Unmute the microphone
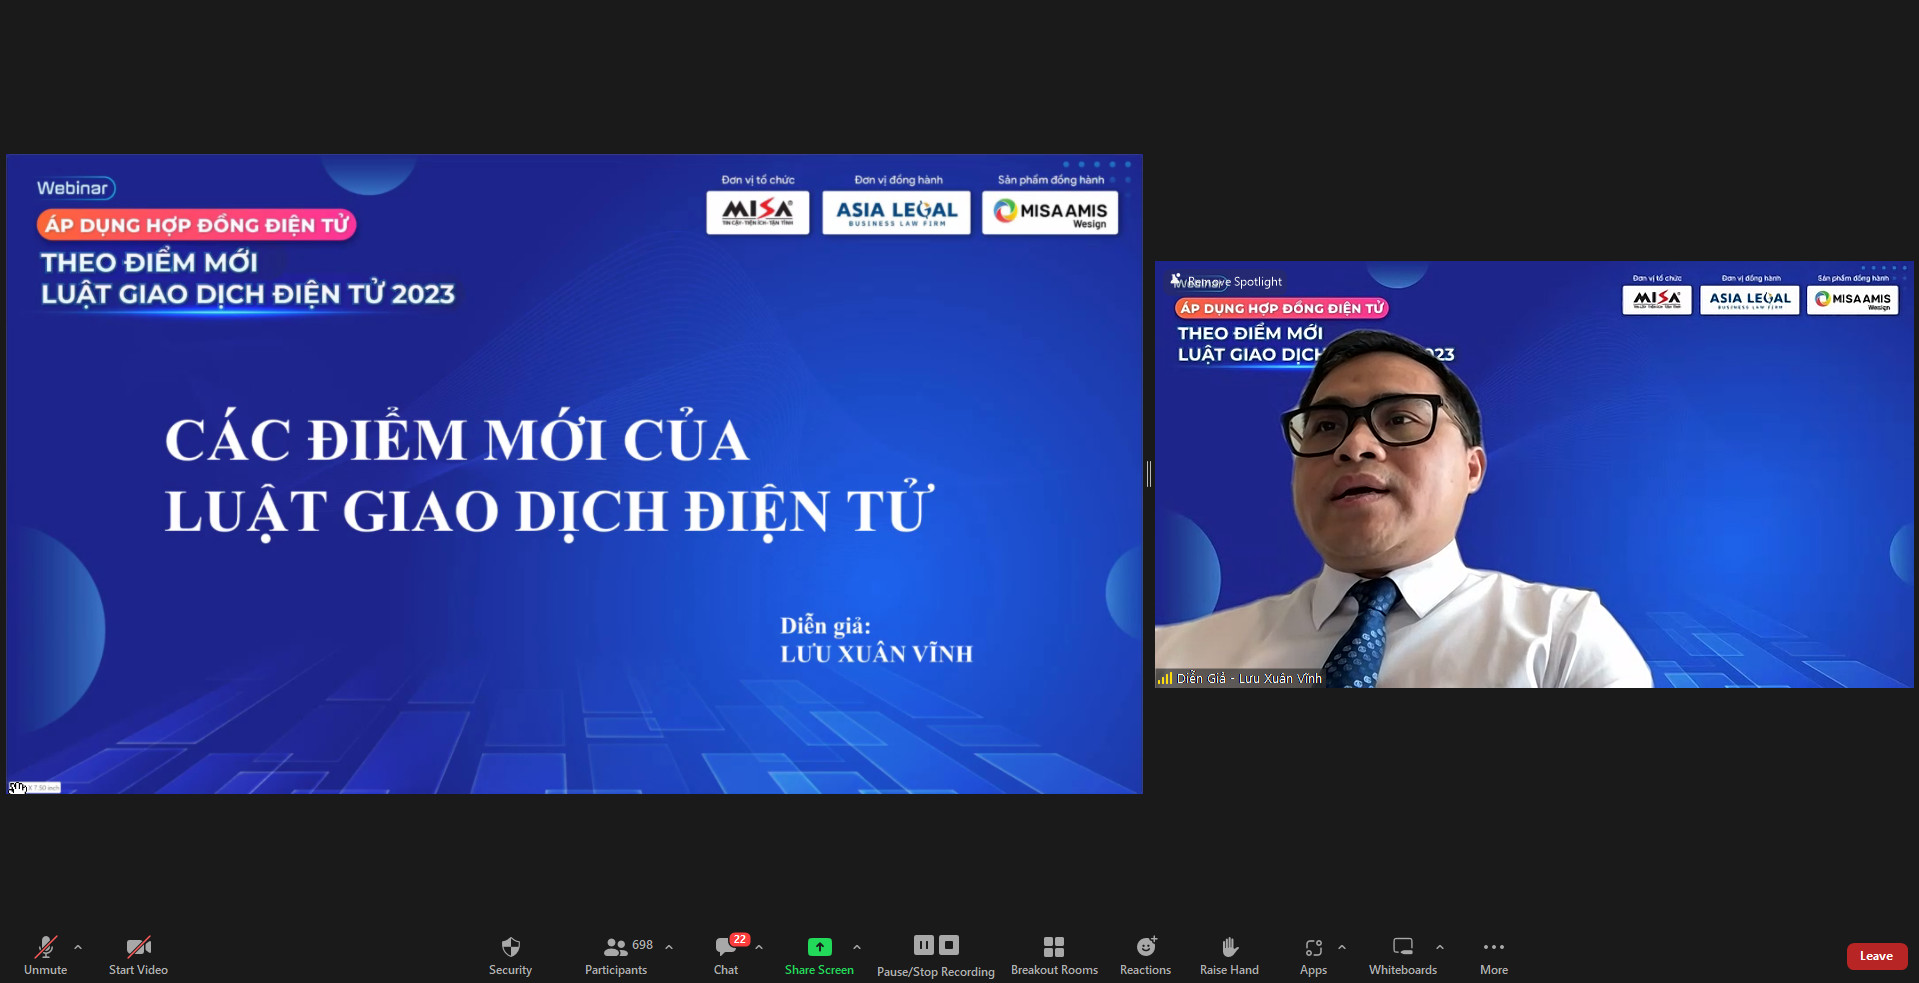1919x983 pixels. (45, 954)
